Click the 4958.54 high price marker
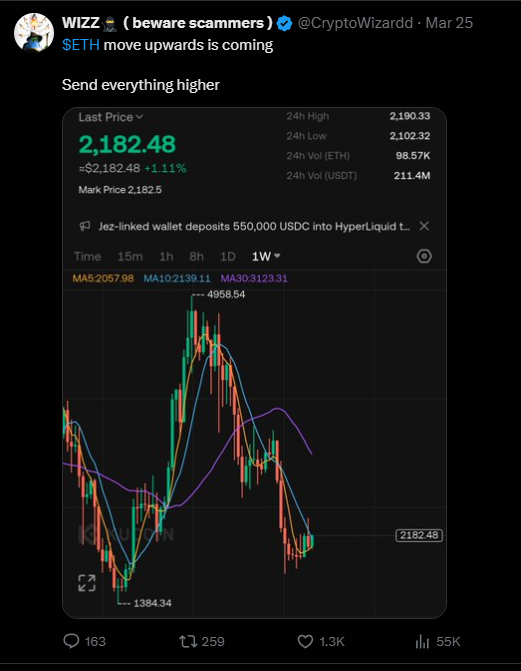Viewport: 521px width, 671px height. coord(226,294)
